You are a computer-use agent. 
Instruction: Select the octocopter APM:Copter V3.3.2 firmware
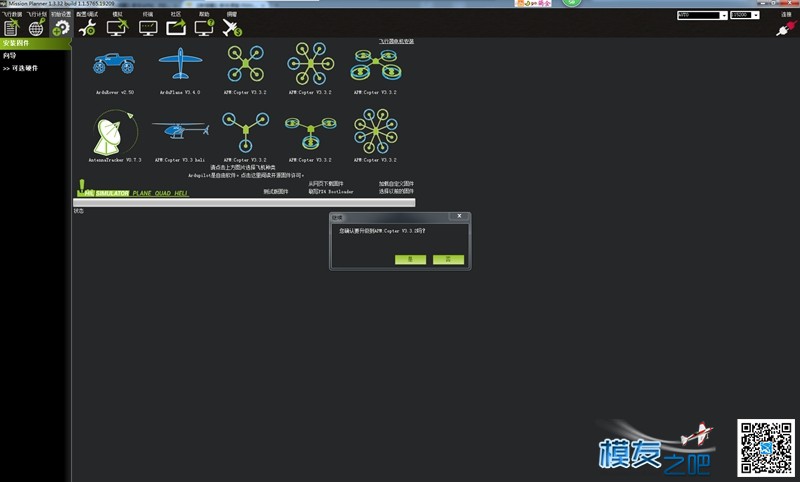click(x=376, y=131)
